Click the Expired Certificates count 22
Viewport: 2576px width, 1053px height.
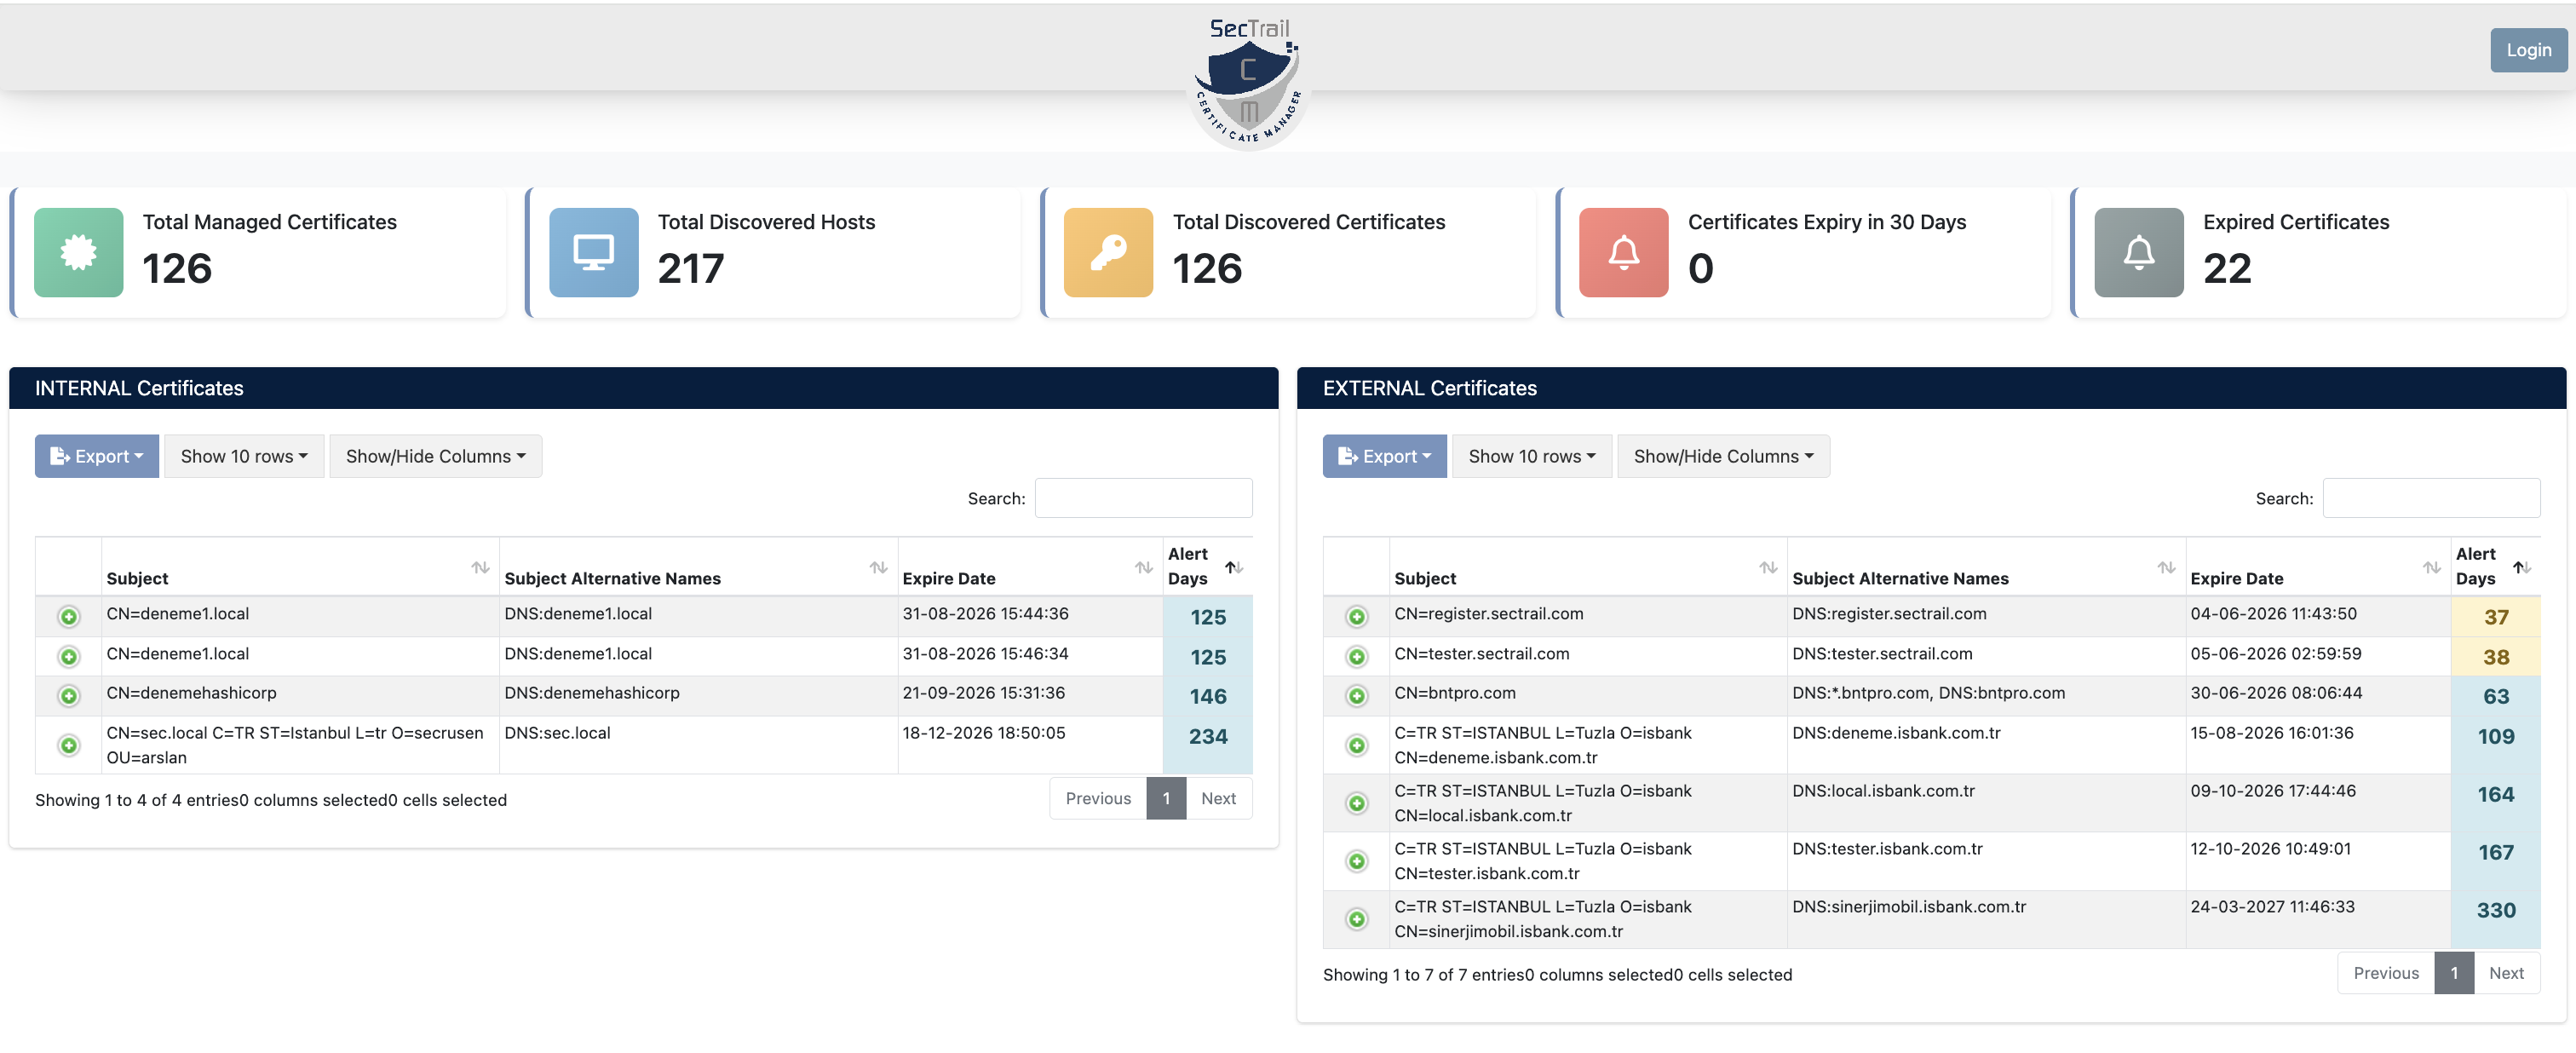tap(2227, 268)
